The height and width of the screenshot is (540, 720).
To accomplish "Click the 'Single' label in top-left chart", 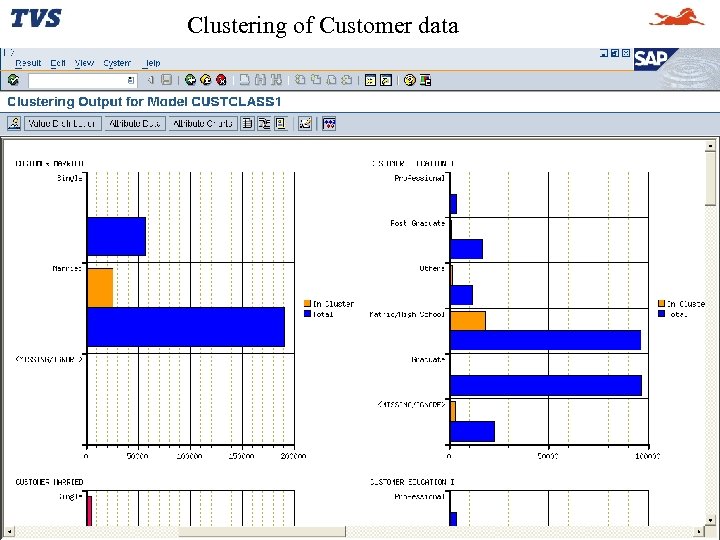I will click(70, 178).
